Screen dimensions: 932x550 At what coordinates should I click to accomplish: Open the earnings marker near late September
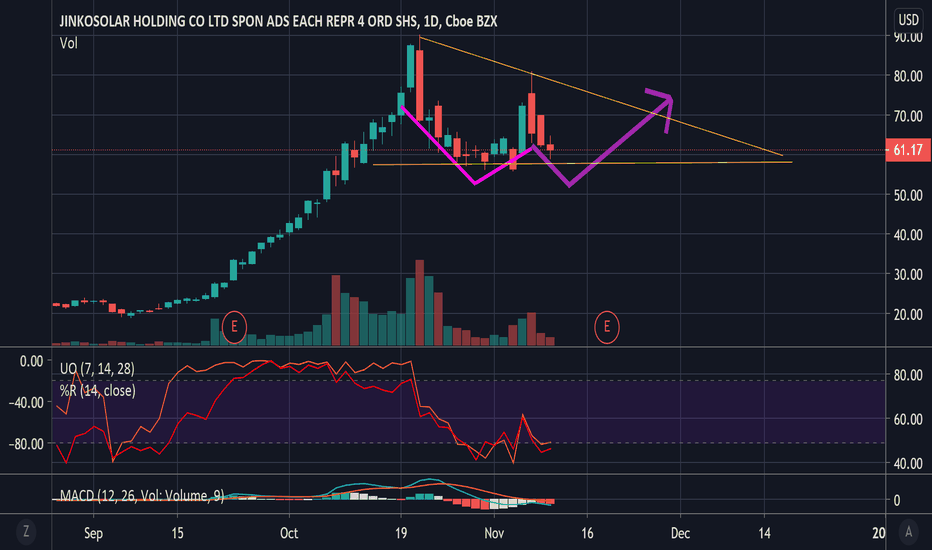(234, 326)
